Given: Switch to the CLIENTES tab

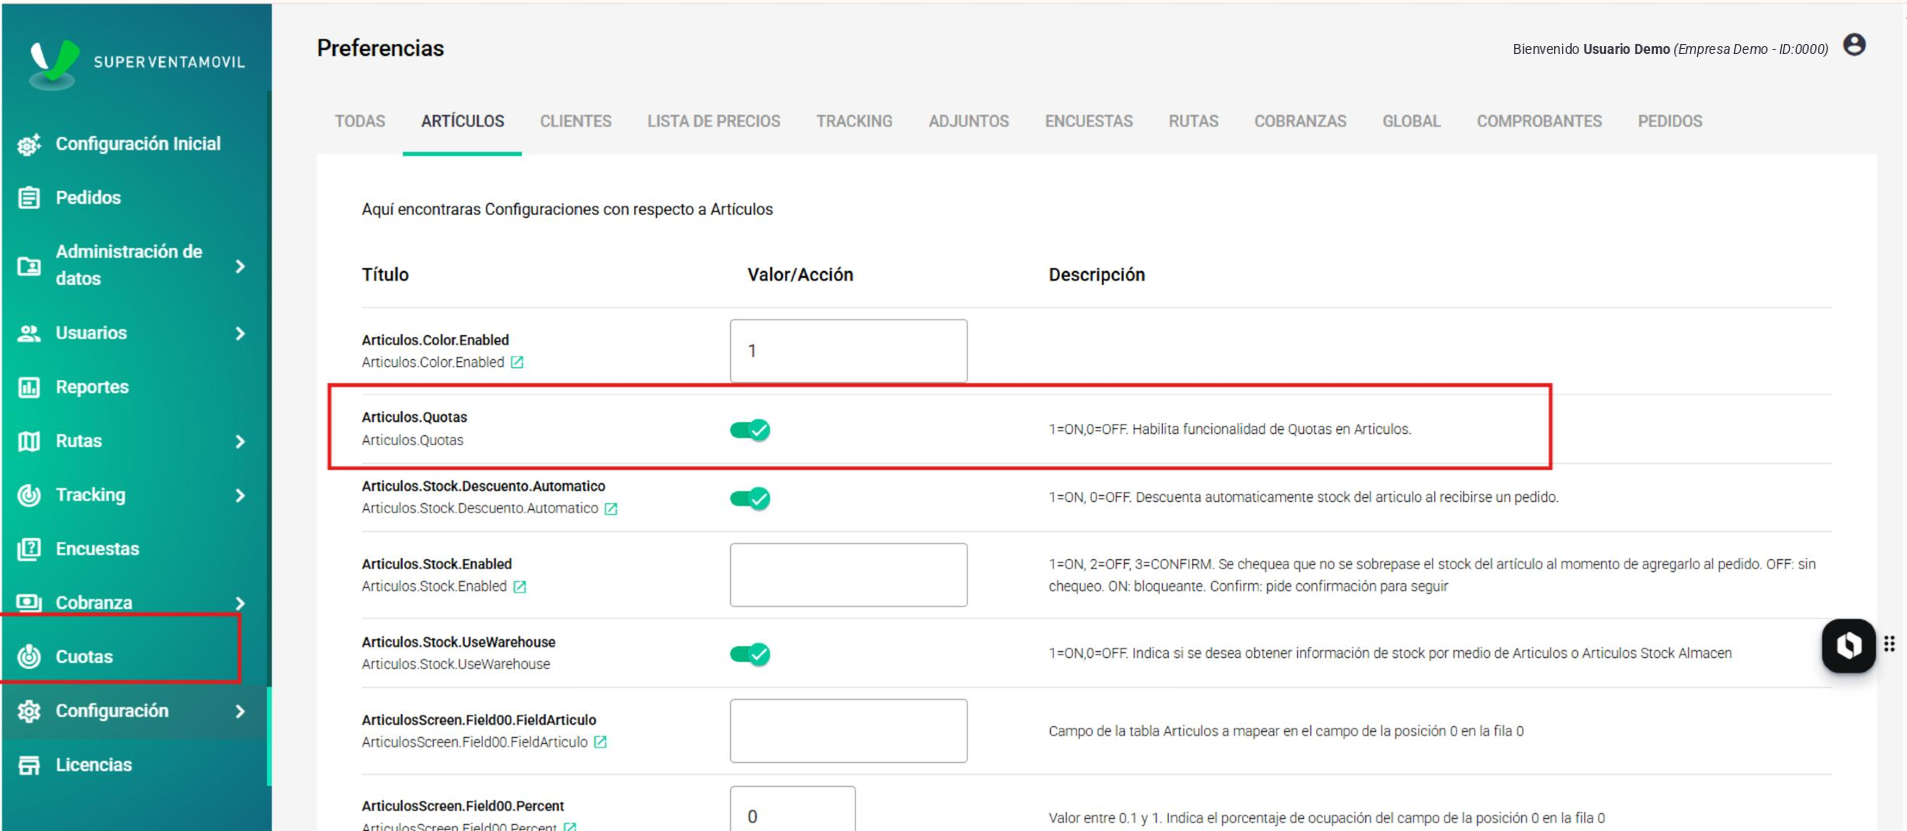Looking at the screenshot, I should (576, 121).
